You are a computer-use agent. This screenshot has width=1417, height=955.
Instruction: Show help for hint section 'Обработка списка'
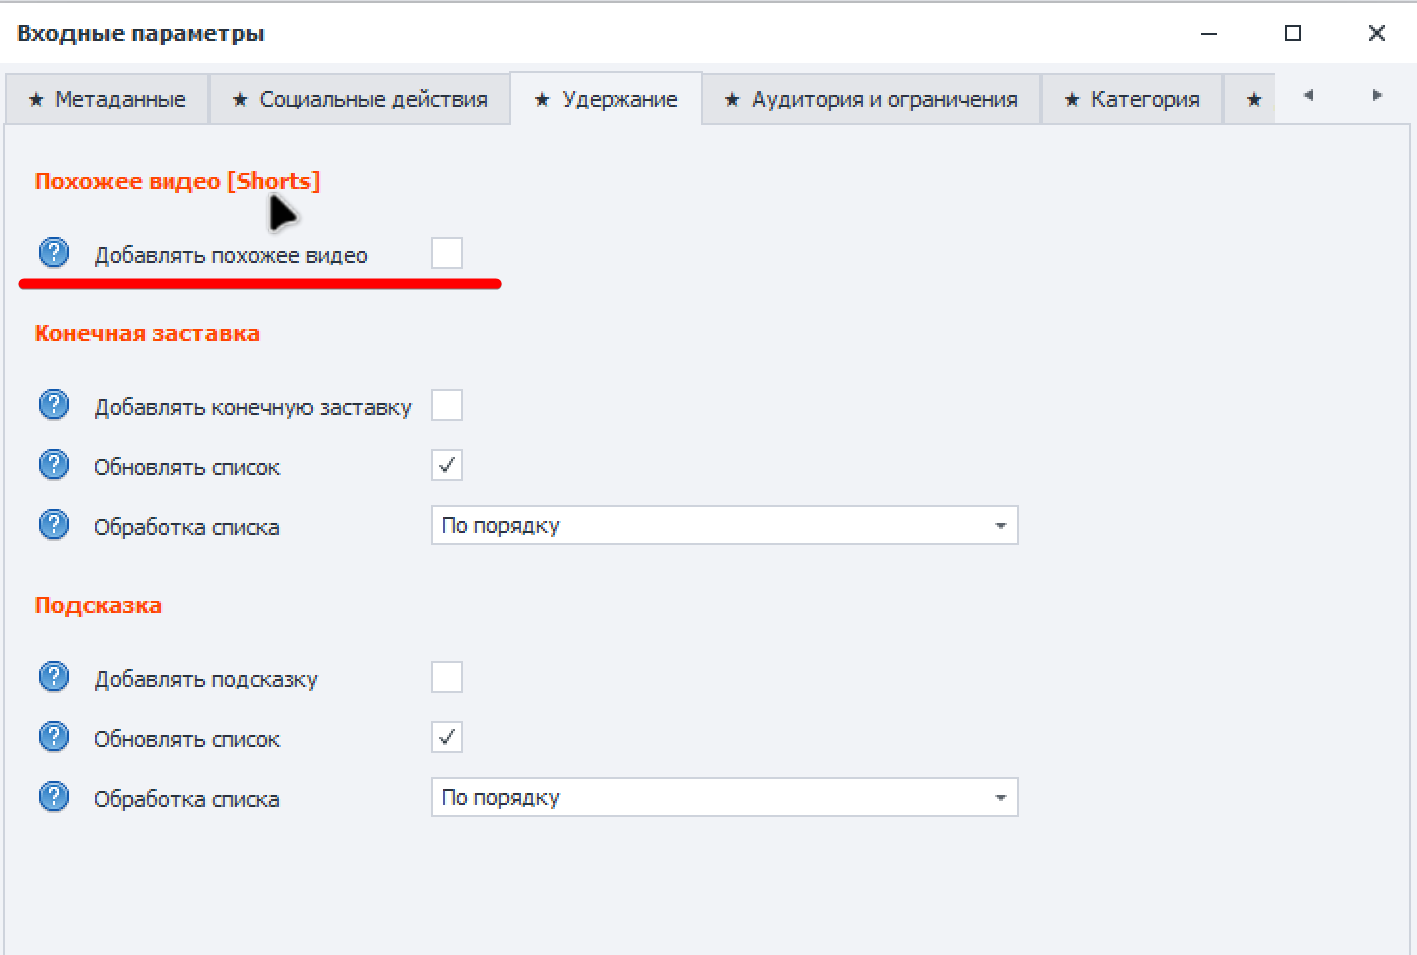(54, 797)
